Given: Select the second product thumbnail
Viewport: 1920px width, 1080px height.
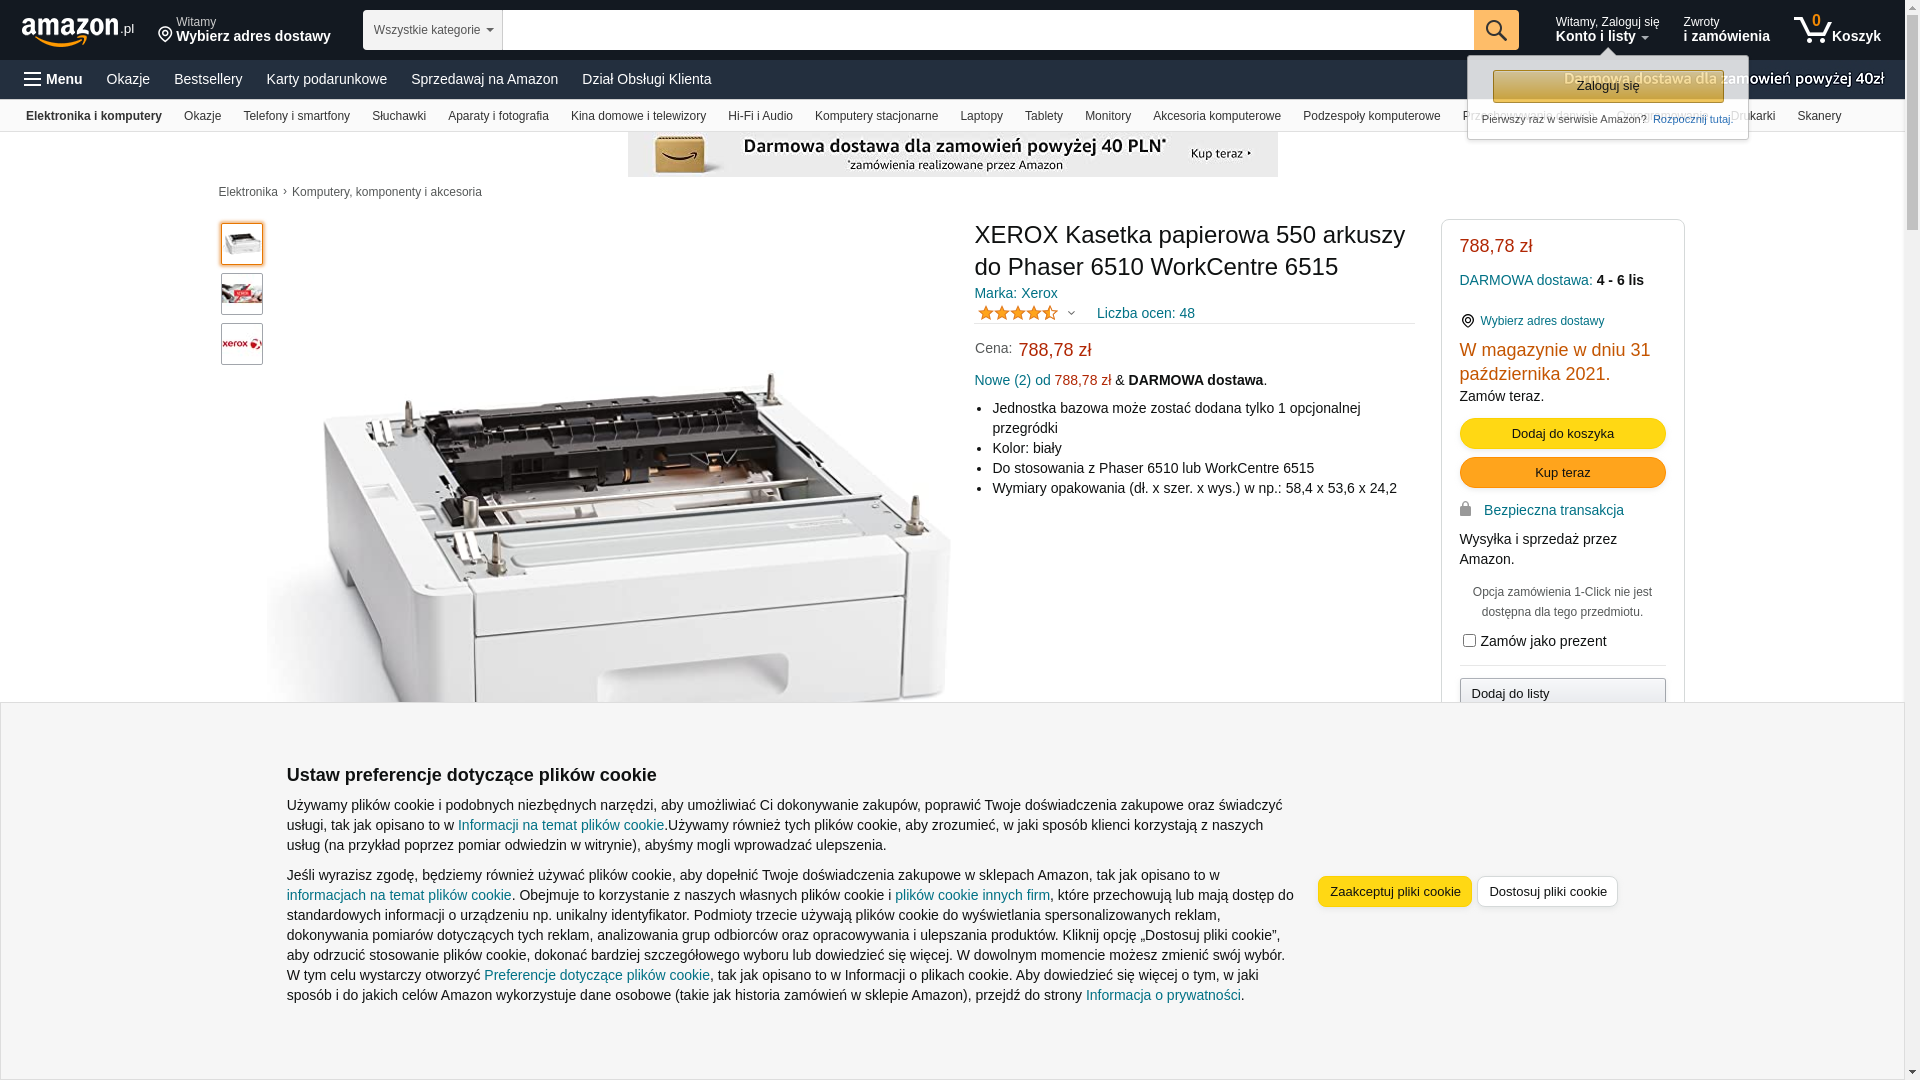Looking at the screenshot, I should tap(242, 294).
